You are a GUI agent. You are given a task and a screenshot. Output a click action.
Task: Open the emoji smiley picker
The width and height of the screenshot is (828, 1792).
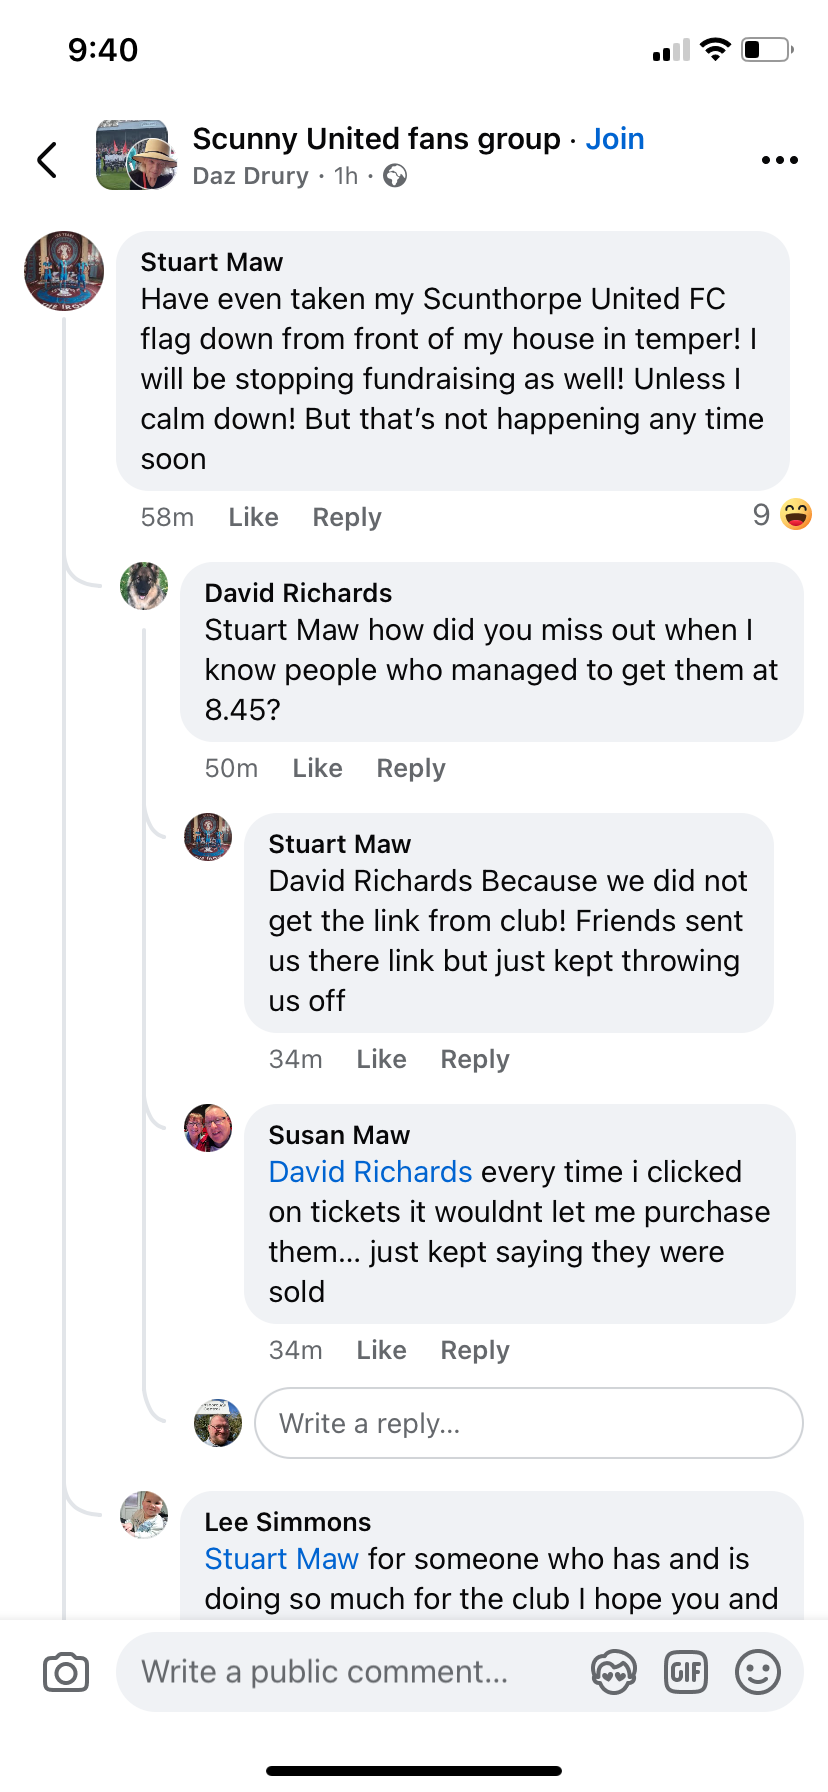[758, 1672]
